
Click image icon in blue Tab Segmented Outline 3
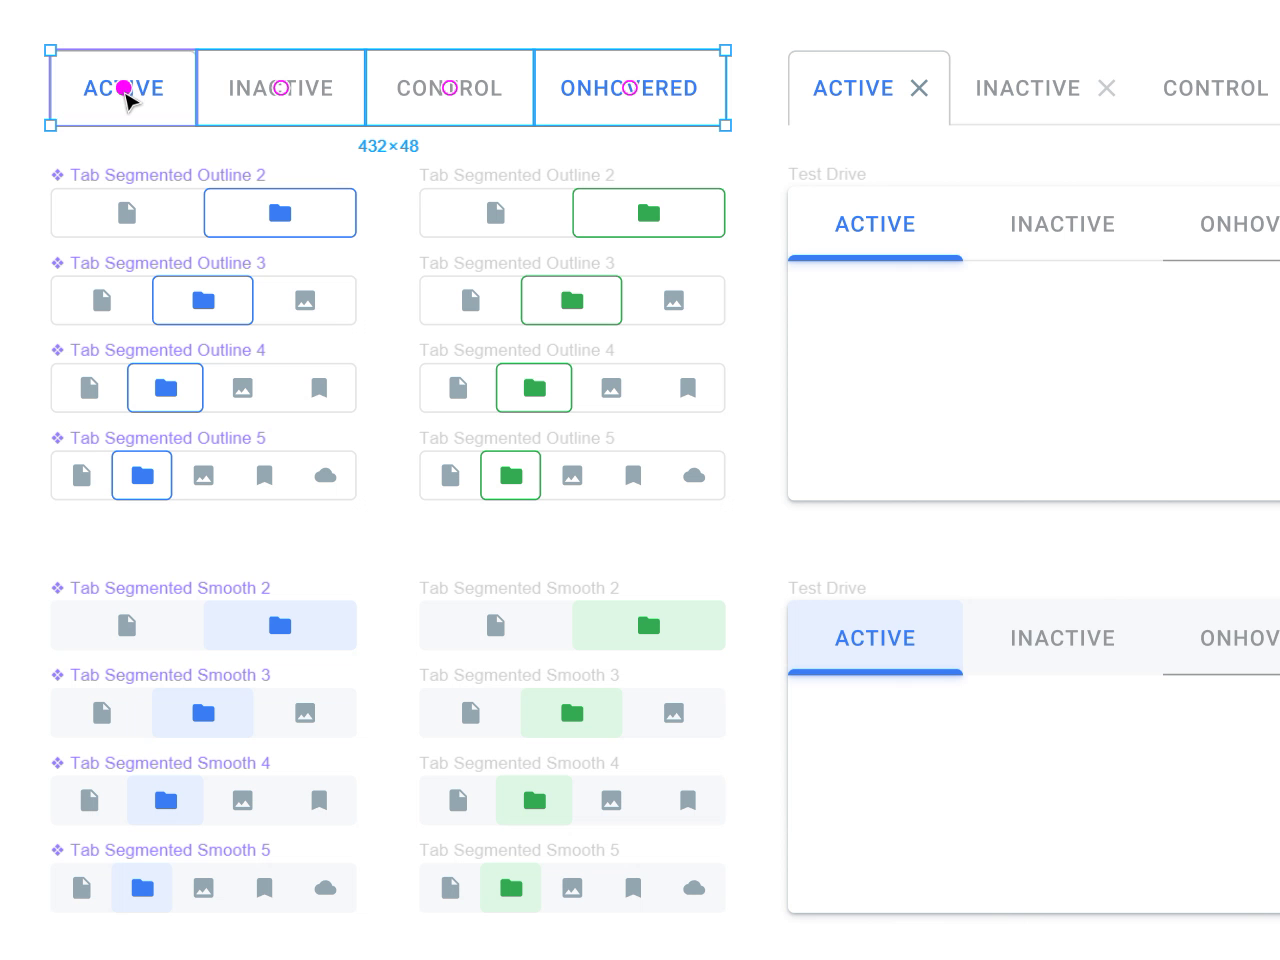pos(305,300)
